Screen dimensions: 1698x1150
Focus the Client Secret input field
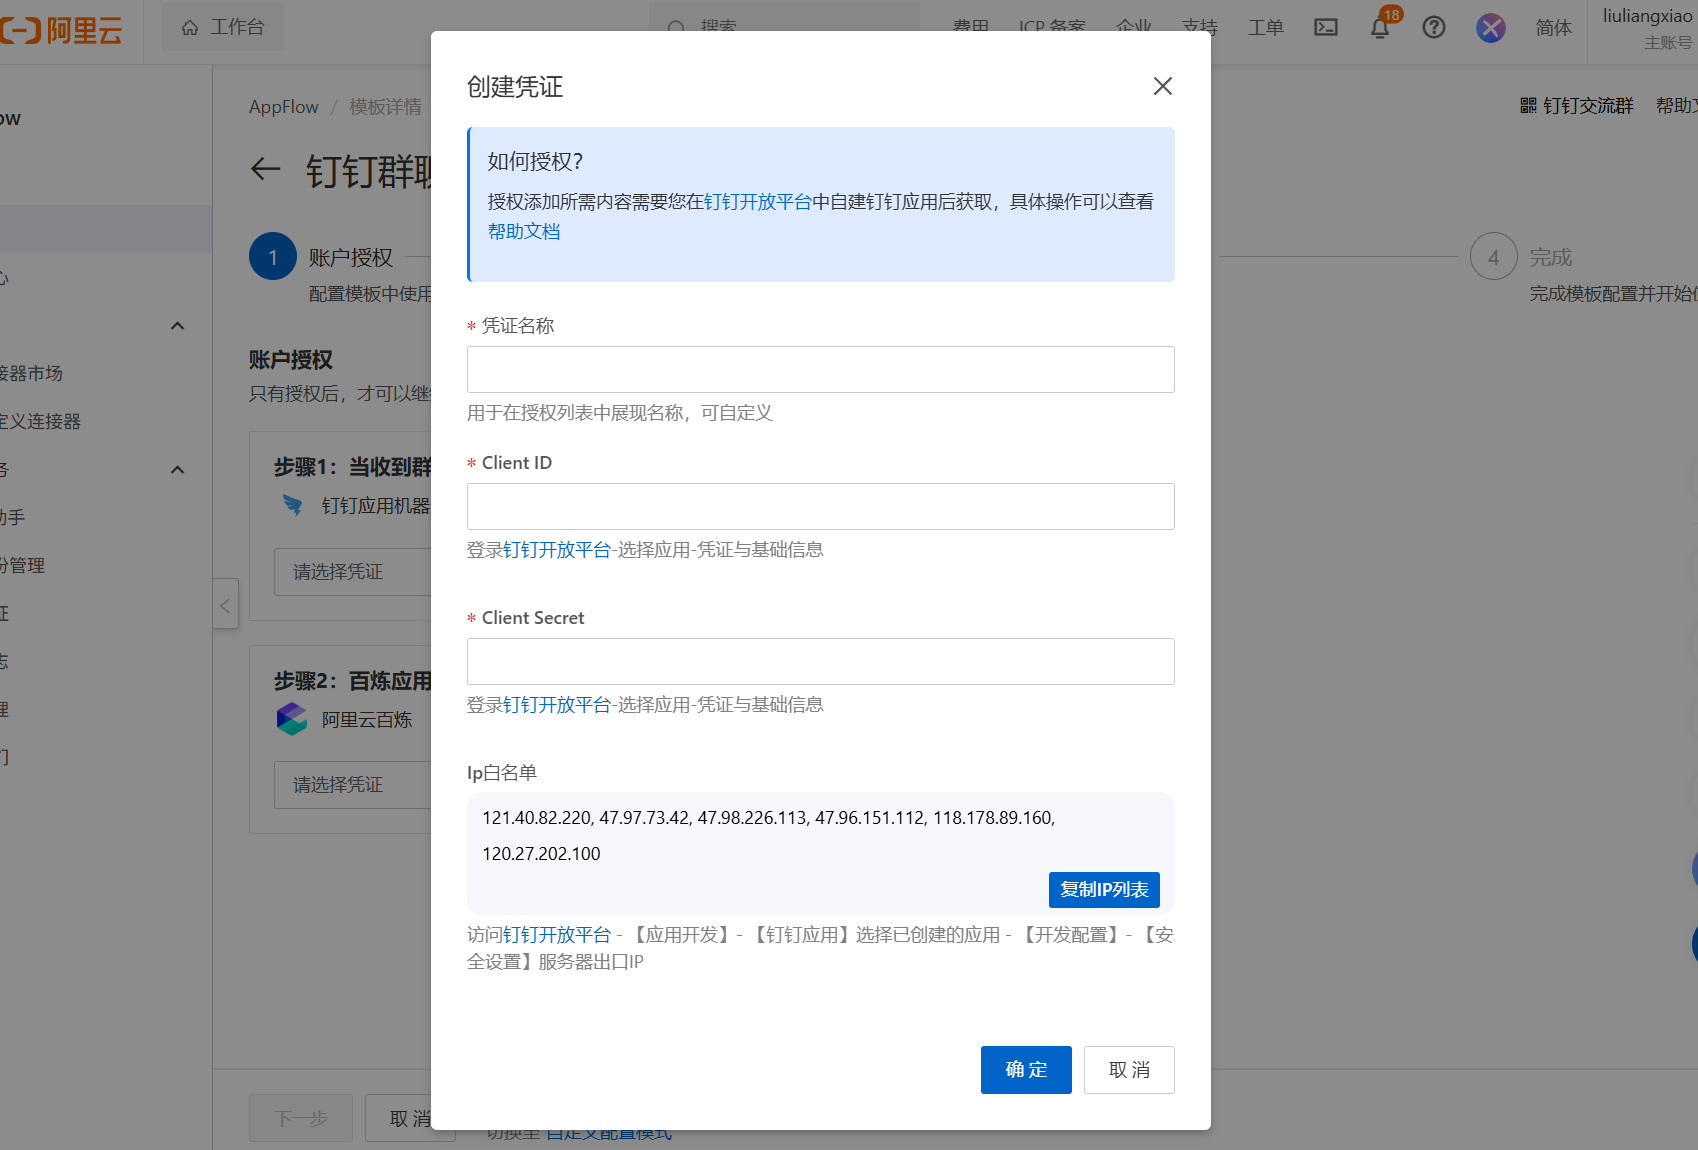click(x=820, y=661)
